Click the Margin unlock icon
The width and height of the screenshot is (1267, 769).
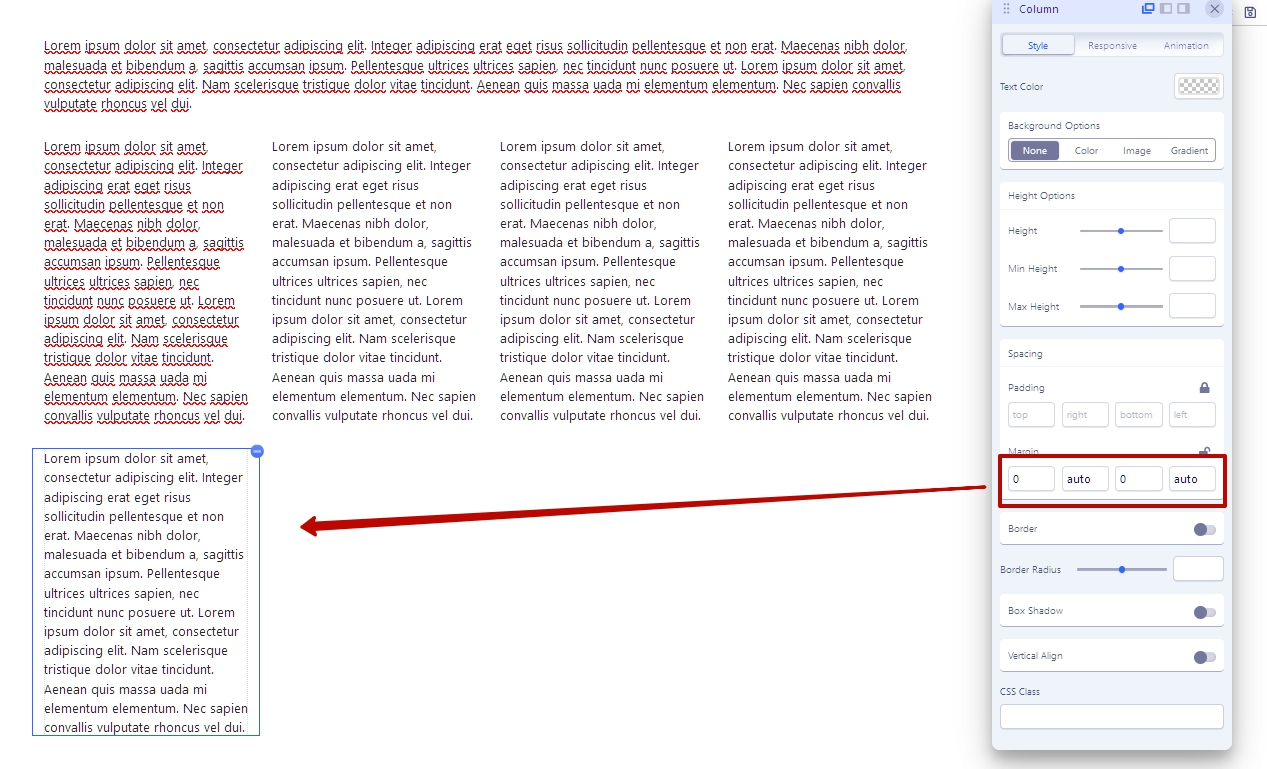point(1204,452)
